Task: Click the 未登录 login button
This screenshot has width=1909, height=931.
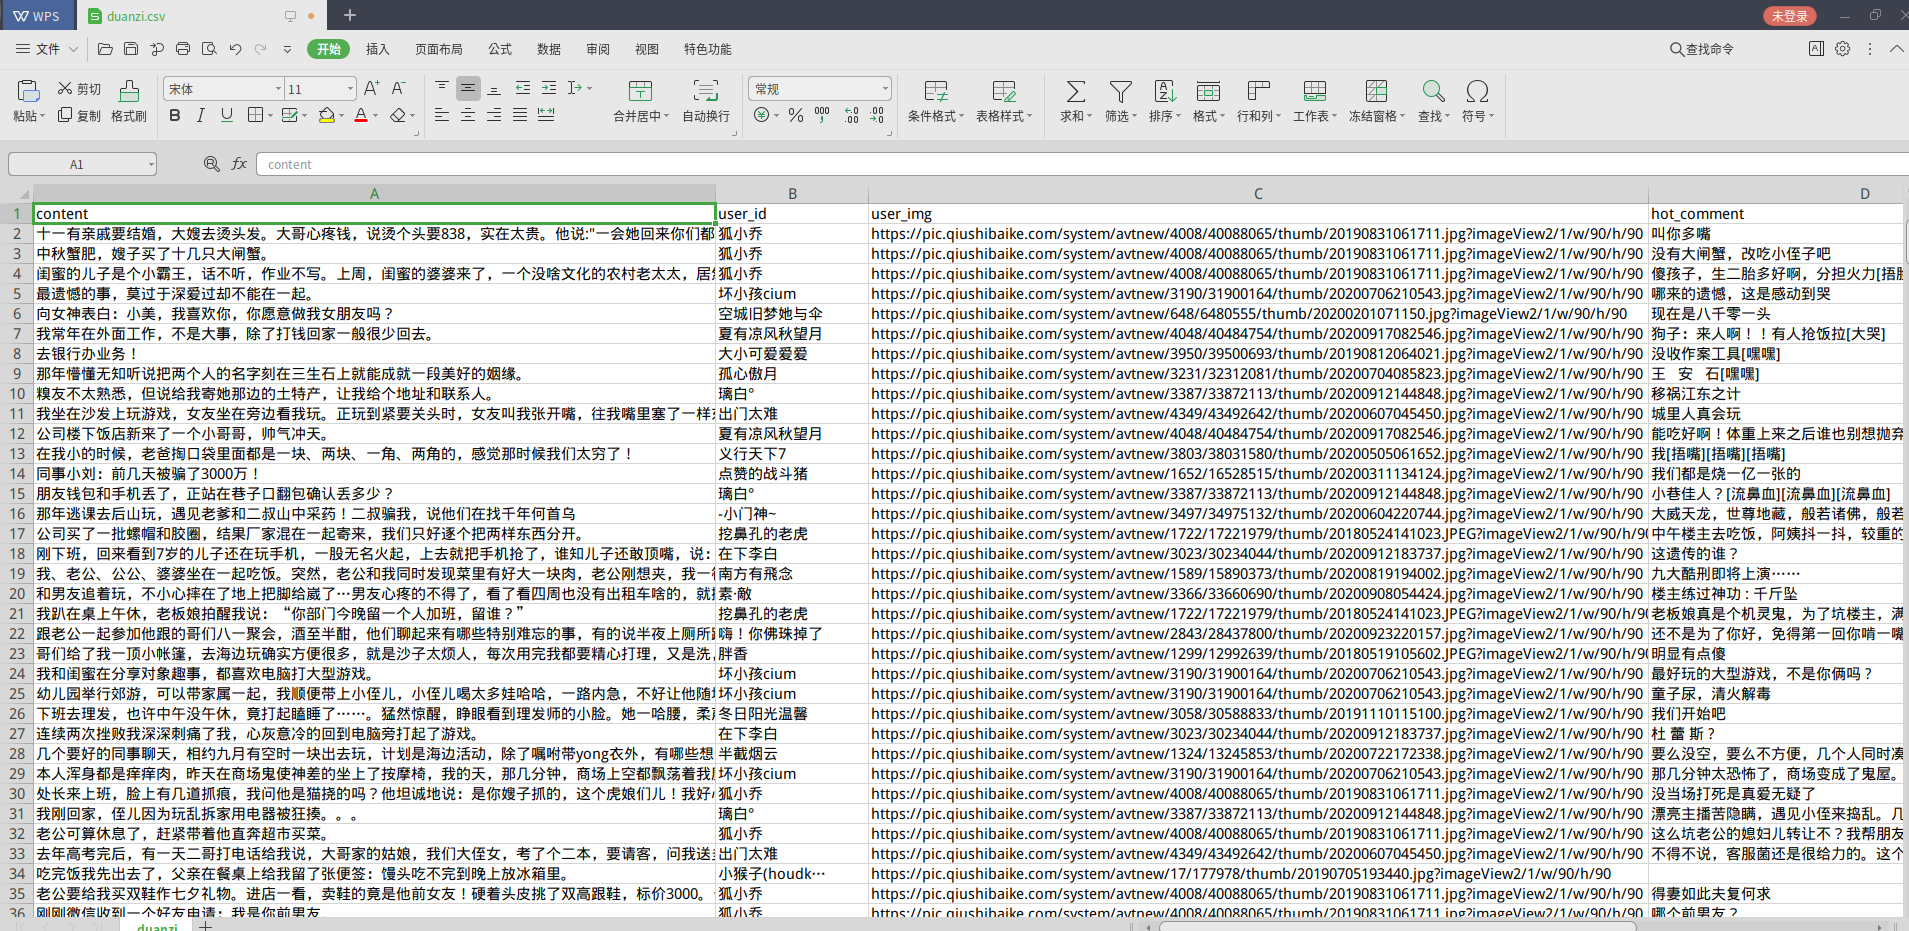Action: pos(1790,15)
